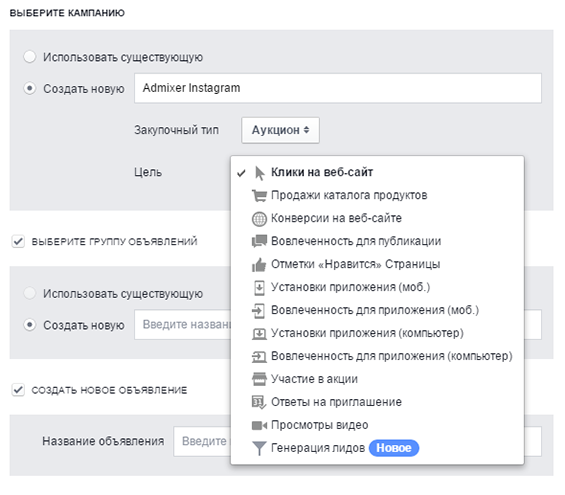The width and height of the screenshot is (565, 495).
Task: Select Использовать существующую radio in ad group section
Action: pos(30,293)
